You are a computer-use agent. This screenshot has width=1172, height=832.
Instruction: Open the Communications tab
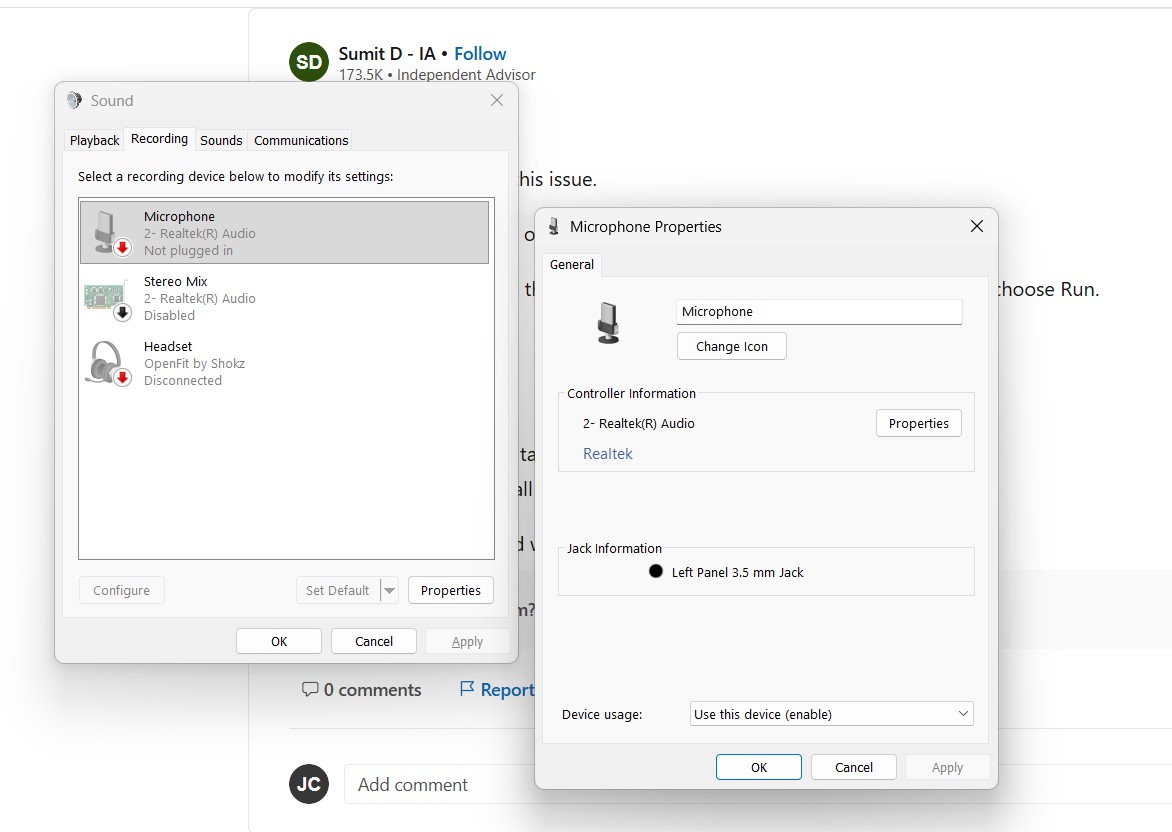[x=301, y=141]
